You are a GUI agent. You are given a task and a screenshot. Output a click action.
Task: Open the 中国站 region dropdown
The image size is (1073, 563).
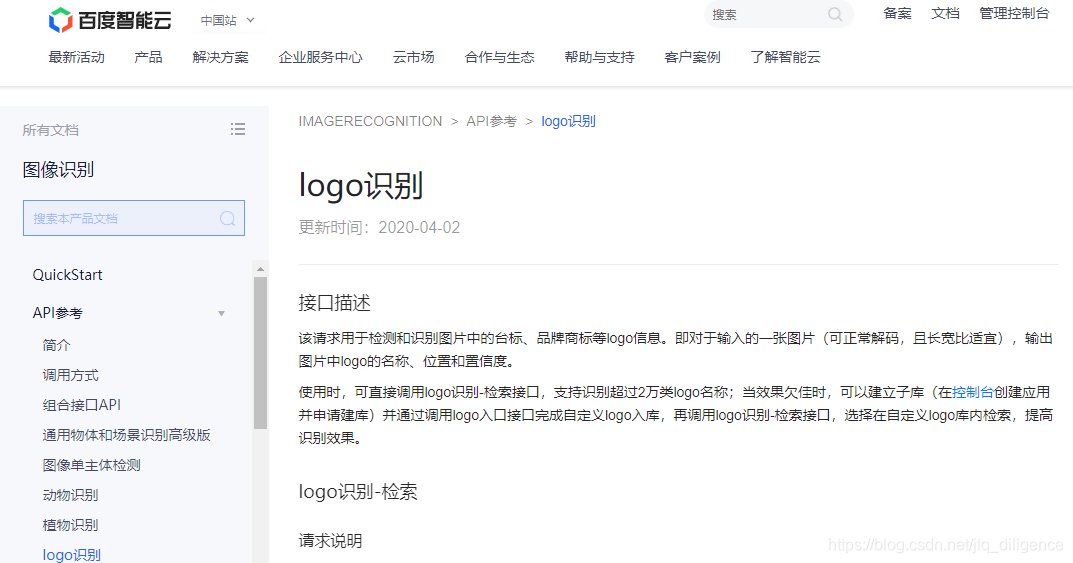[227, 21]
